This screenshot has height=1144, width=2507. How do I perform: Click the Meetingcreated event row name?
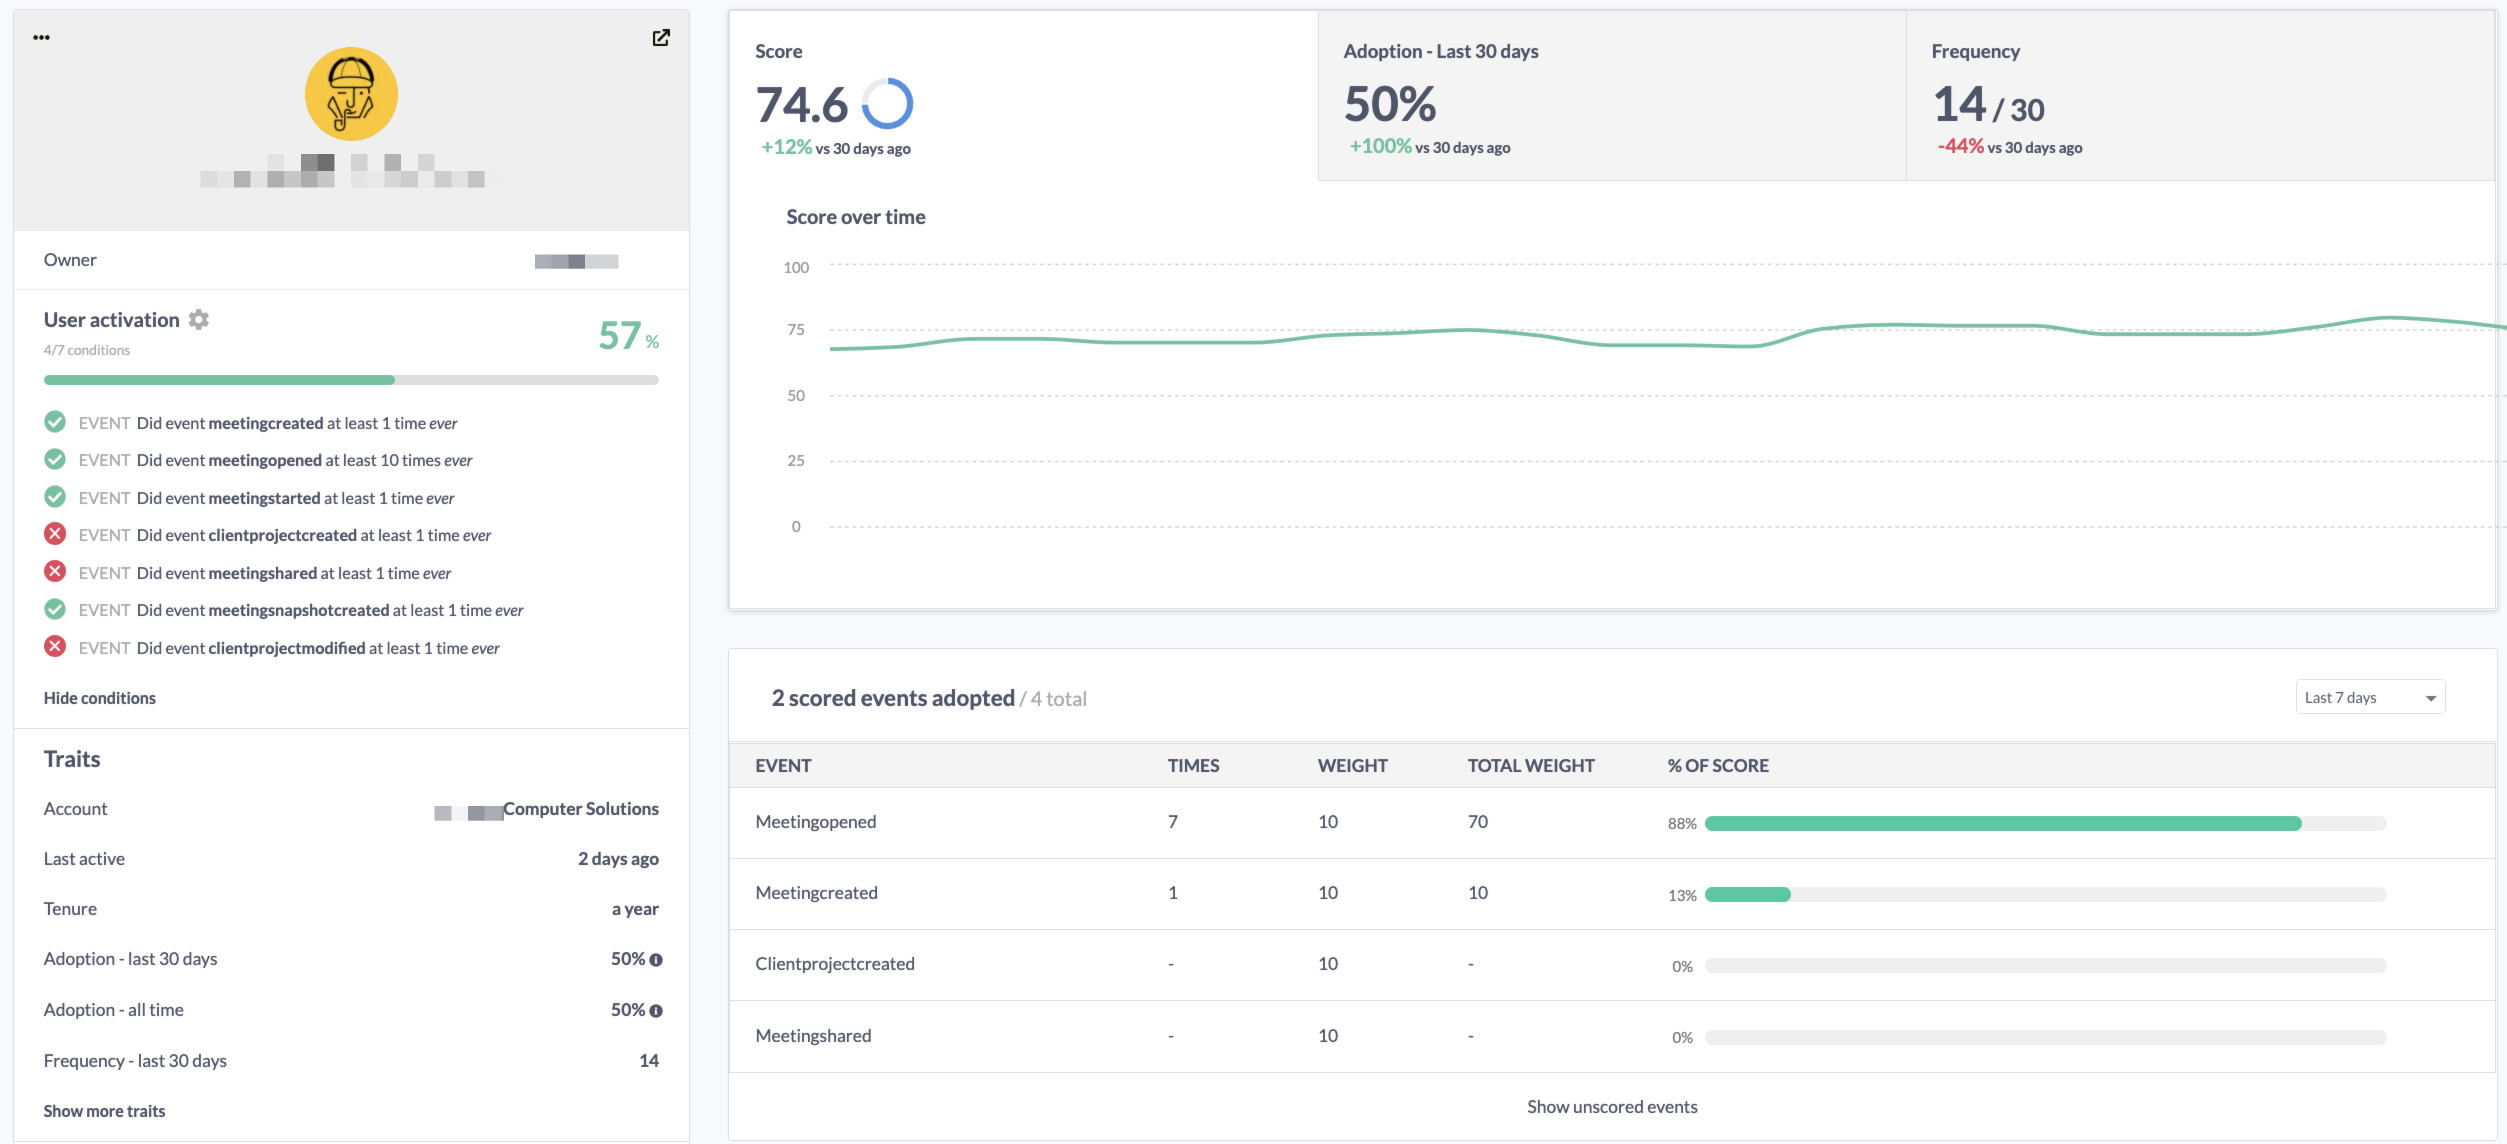tap(816, 893)
